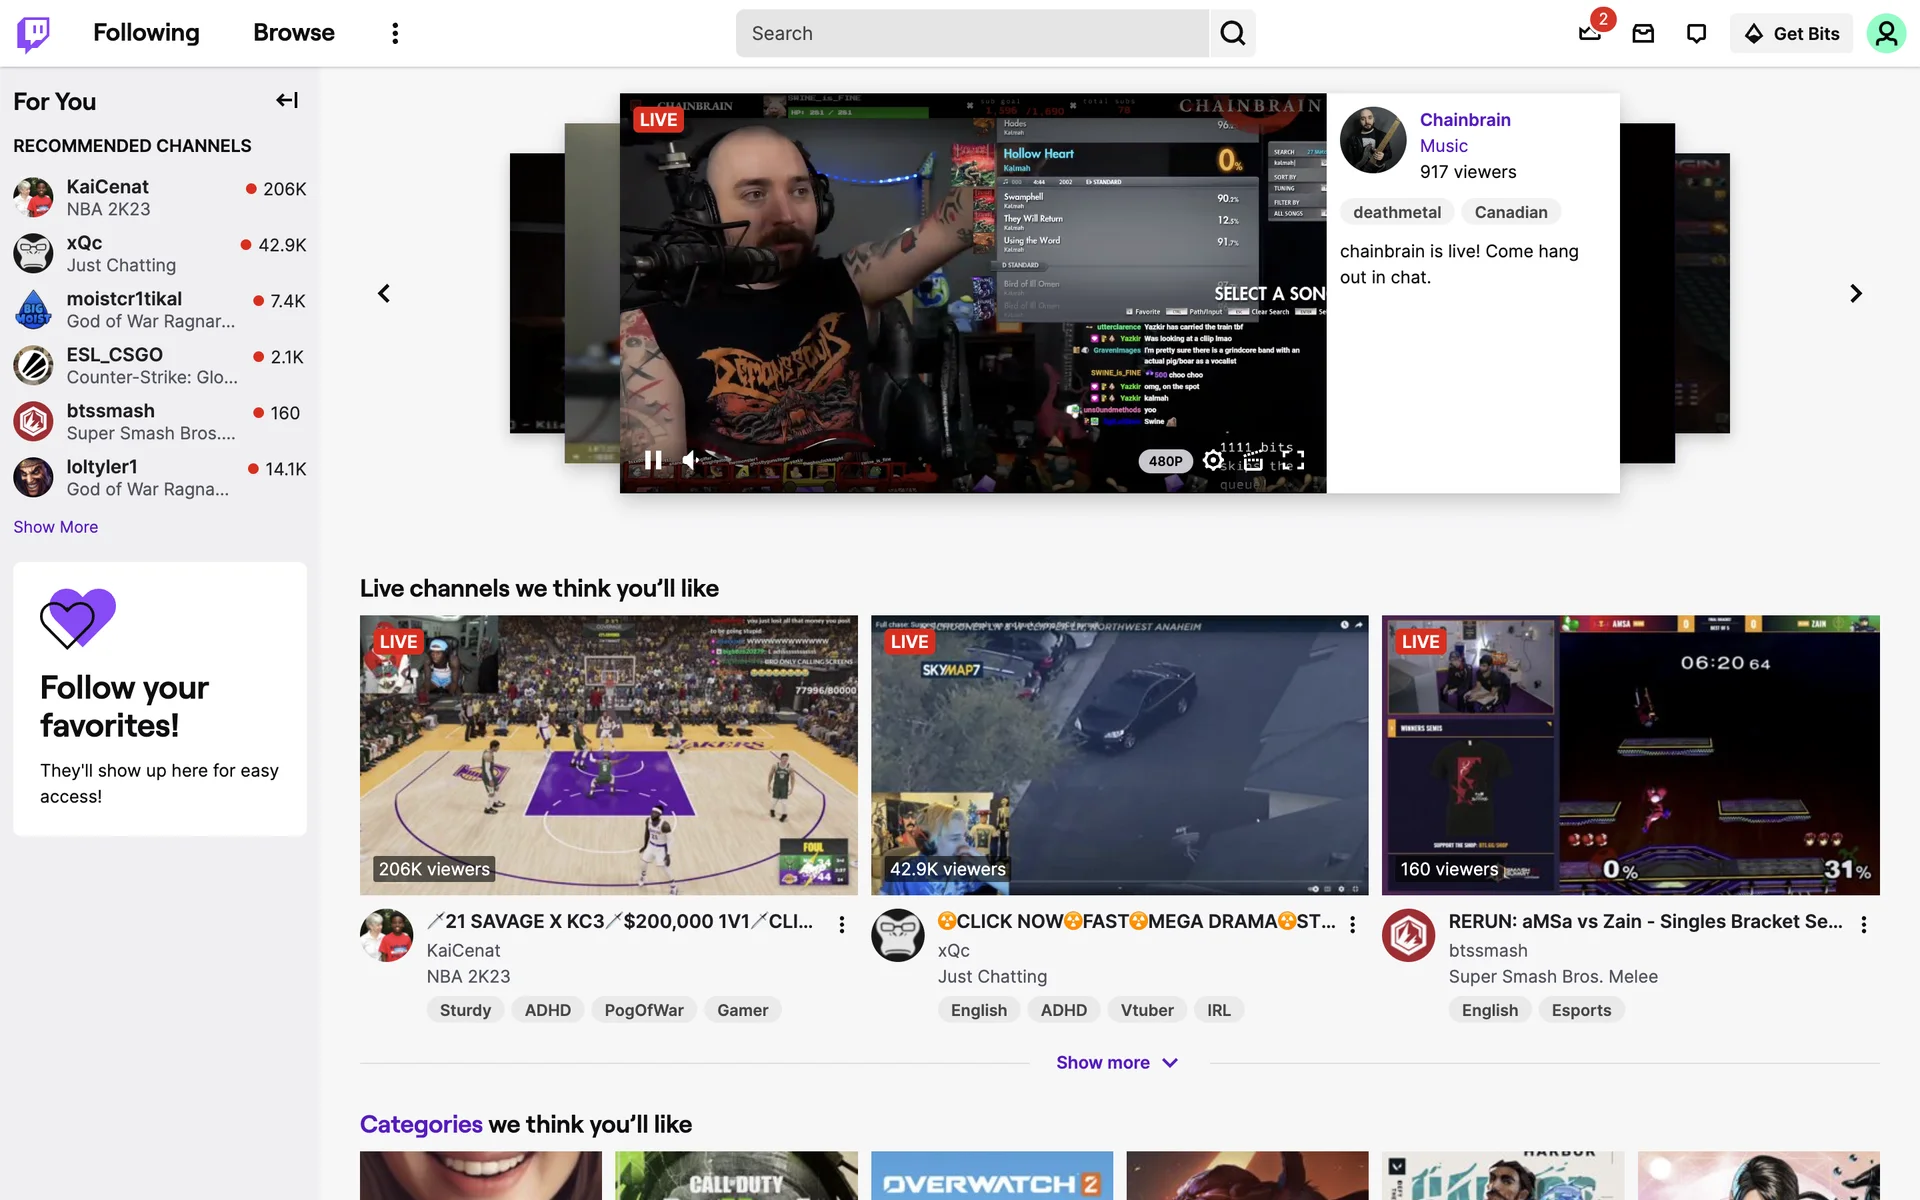Image resolution: width=1920 pixels, height=1200 pixels.
Task: Expand Show more live channels
Action: tap(1117, 1062)
